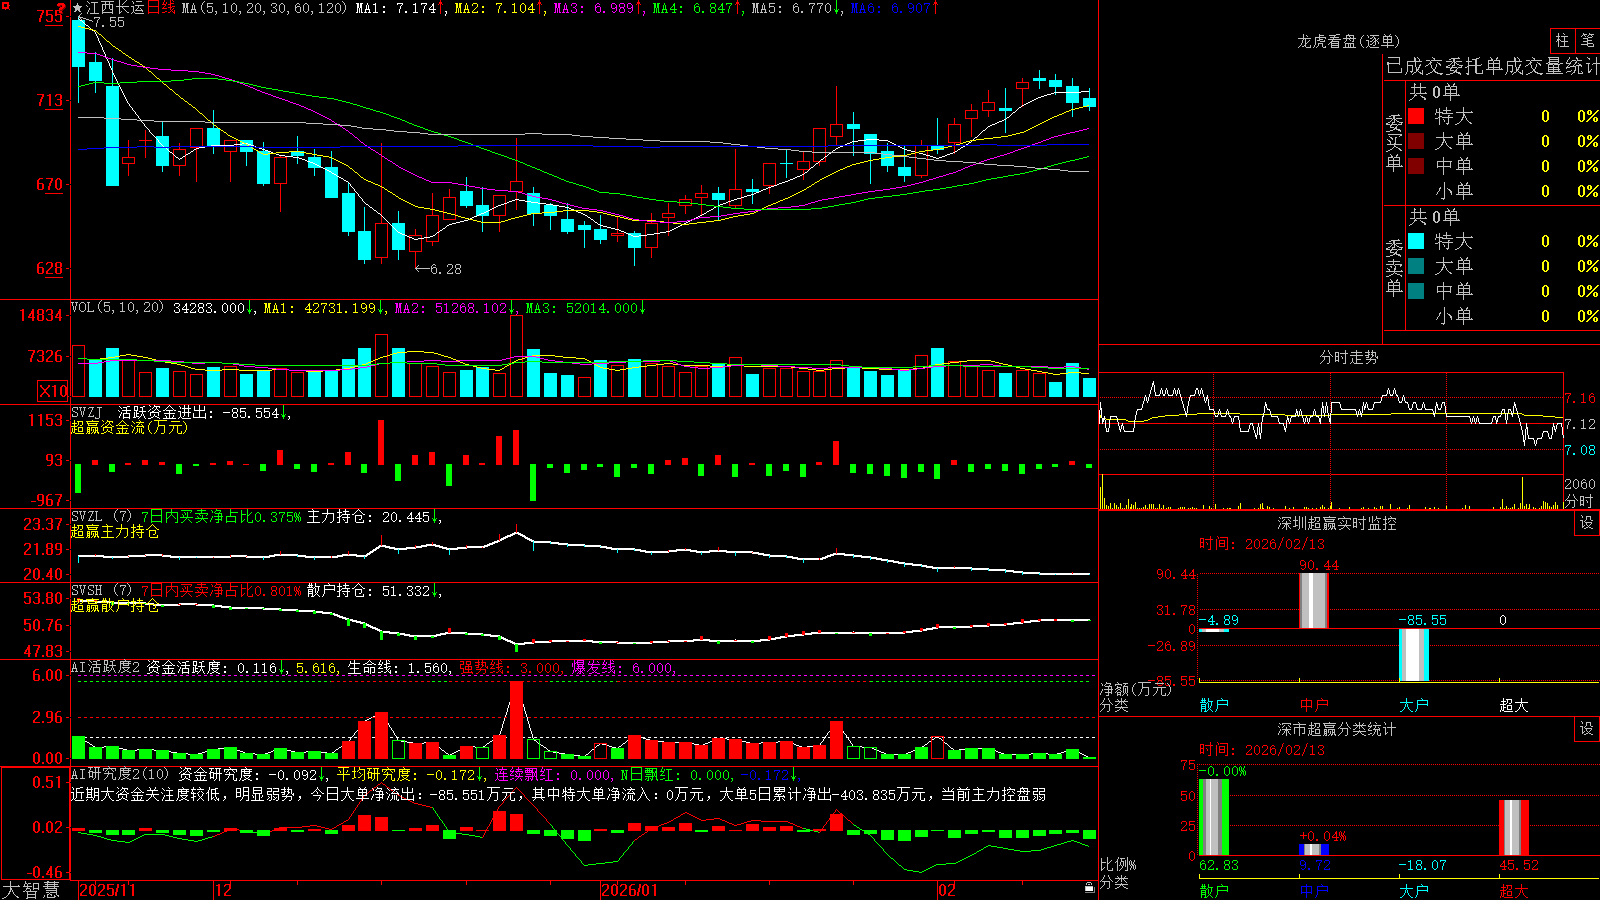Click the 7.55 high price marker
The width and height of the screenshot is (1600, 900).
pos(109,22)
